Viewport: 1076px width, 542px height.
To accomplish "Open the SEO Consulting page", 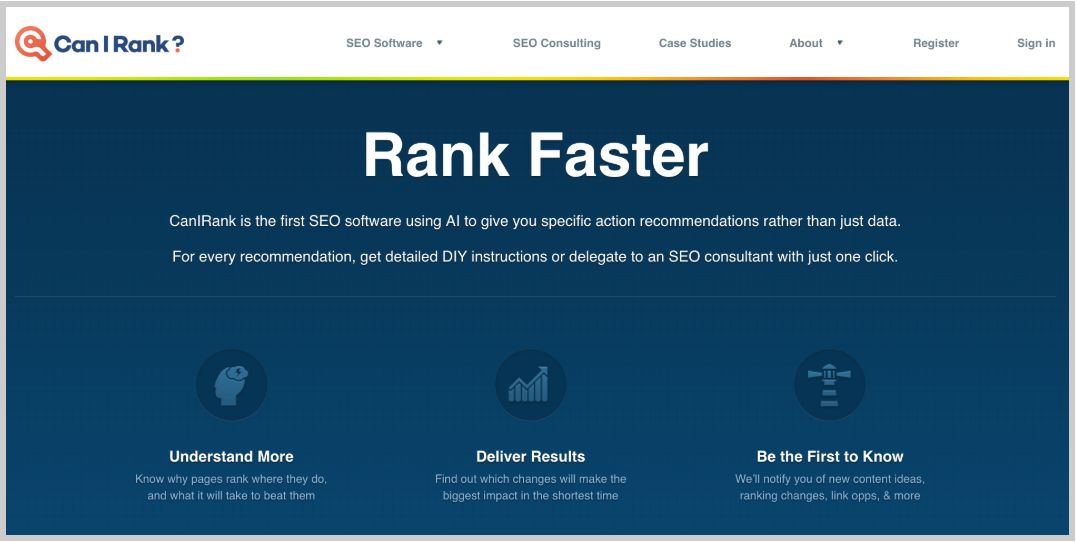I will click(x=557, y=43).
